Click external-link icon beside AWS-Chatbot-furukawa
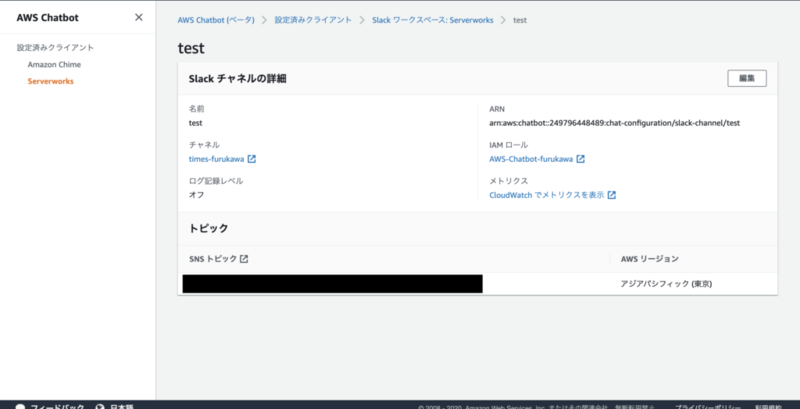 [x=581, y=159]
